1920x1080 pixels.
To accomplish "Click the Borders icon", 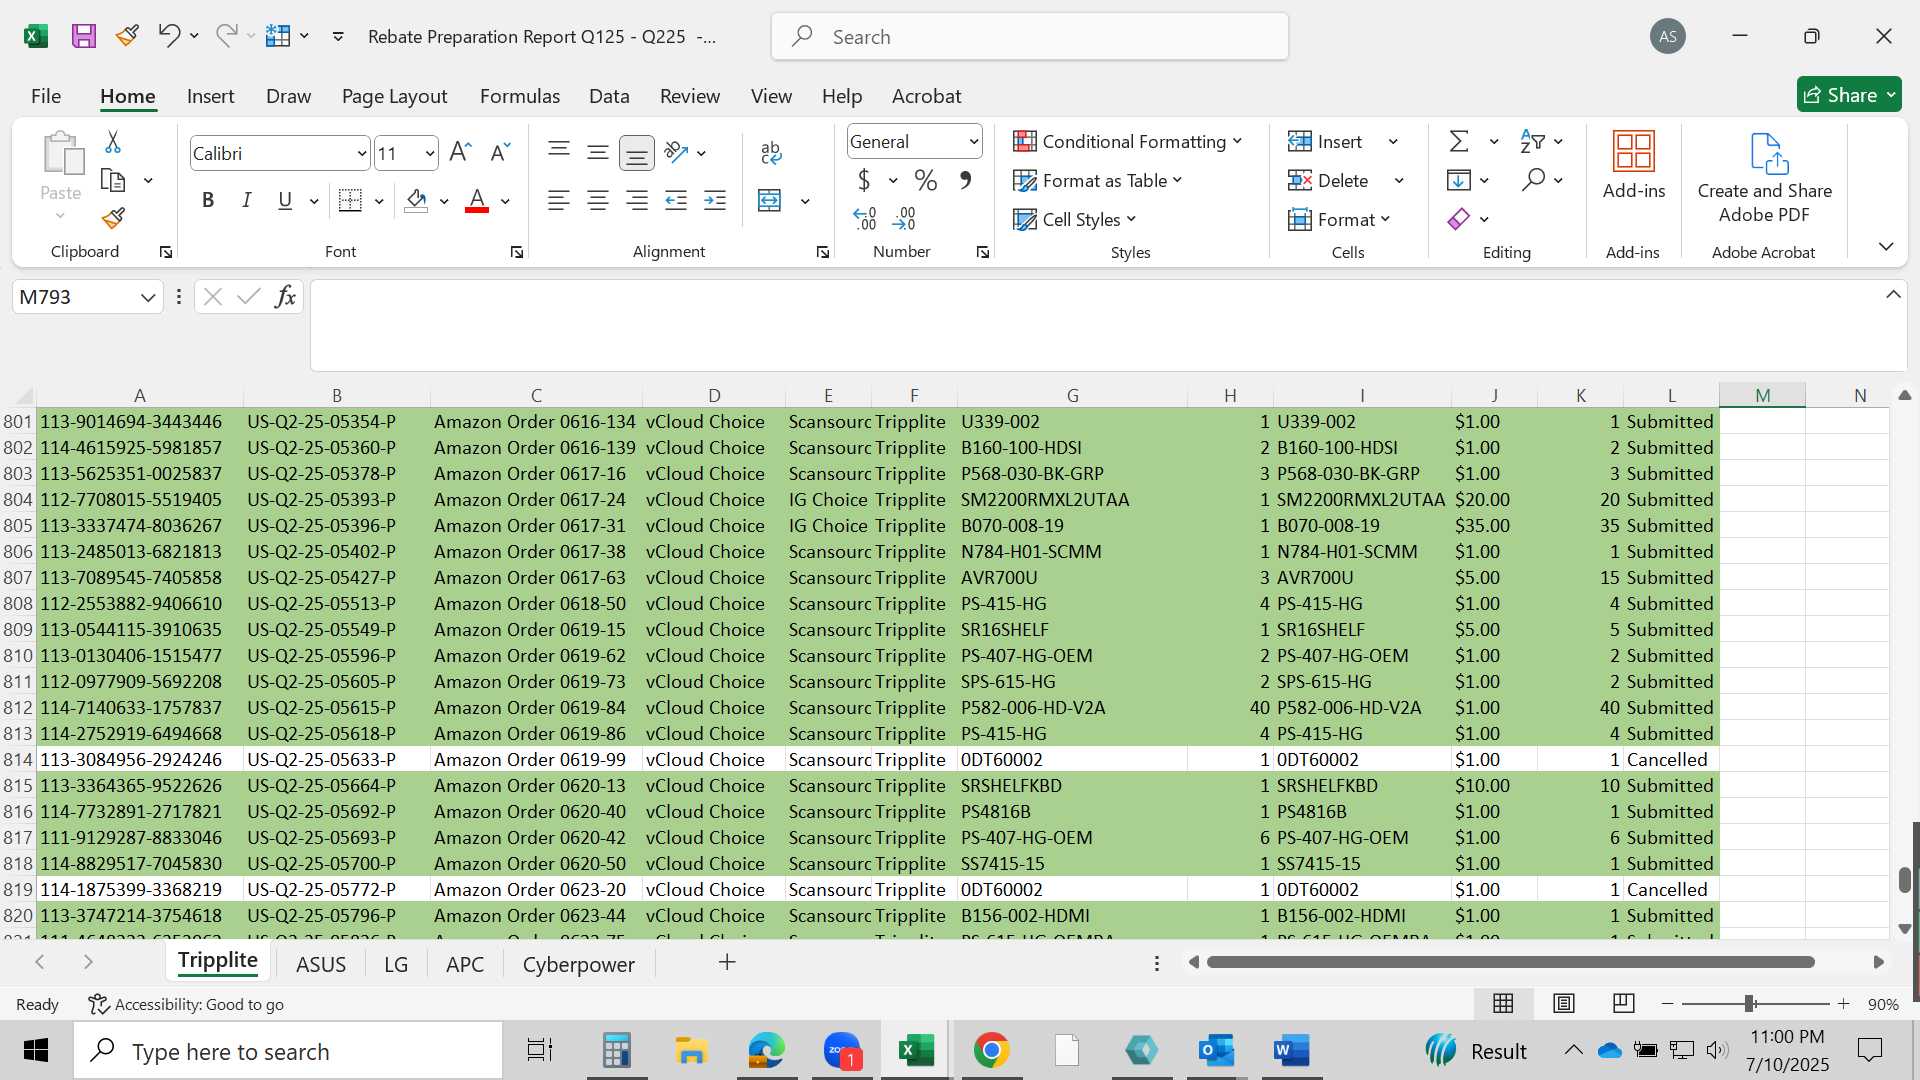I will (350, 200).
